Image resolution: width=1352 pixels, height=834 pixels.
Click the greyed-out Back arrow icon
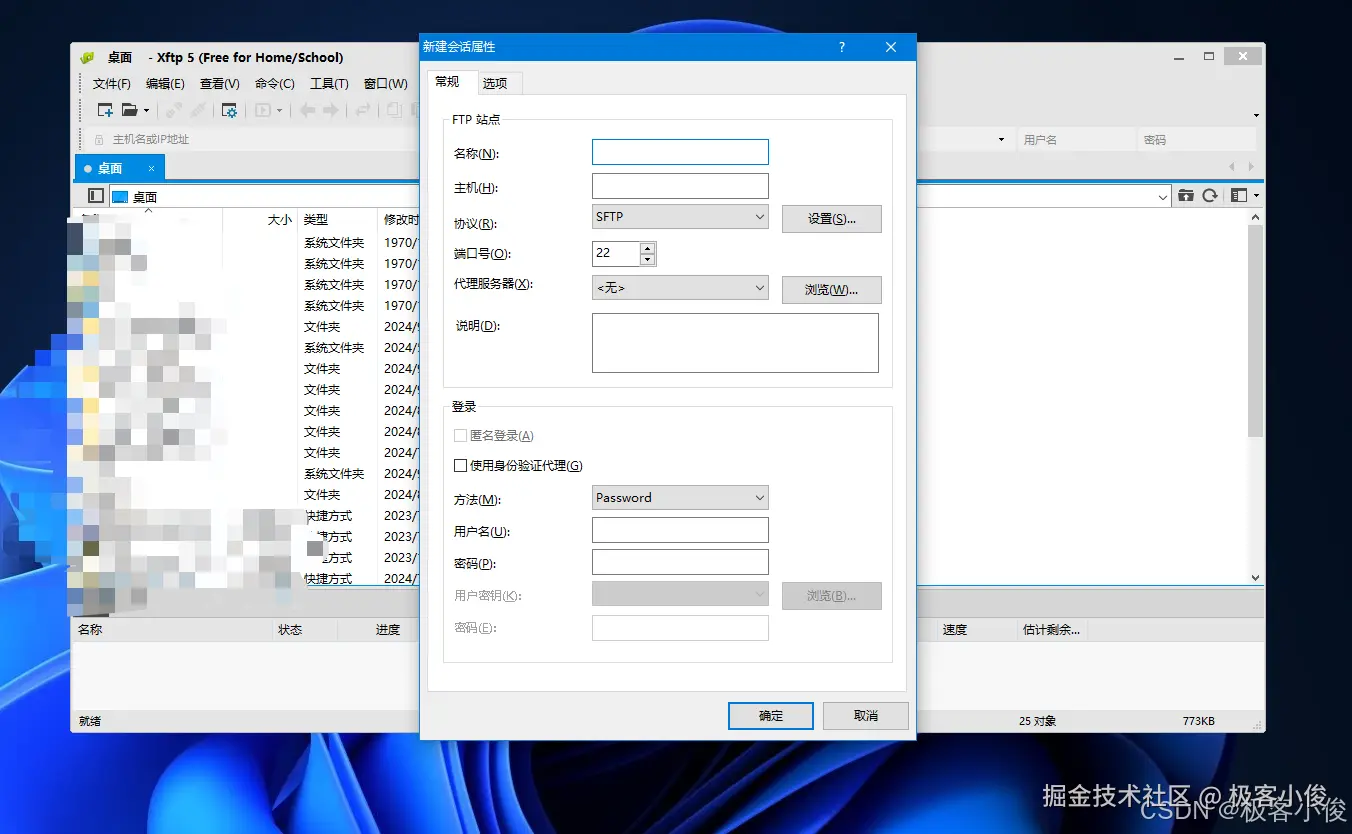click(308, 110)
